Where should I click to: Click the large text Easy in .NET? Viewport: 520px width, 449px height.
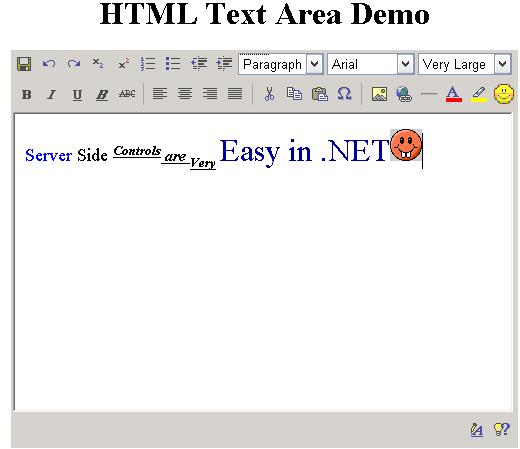pos(305,151)
